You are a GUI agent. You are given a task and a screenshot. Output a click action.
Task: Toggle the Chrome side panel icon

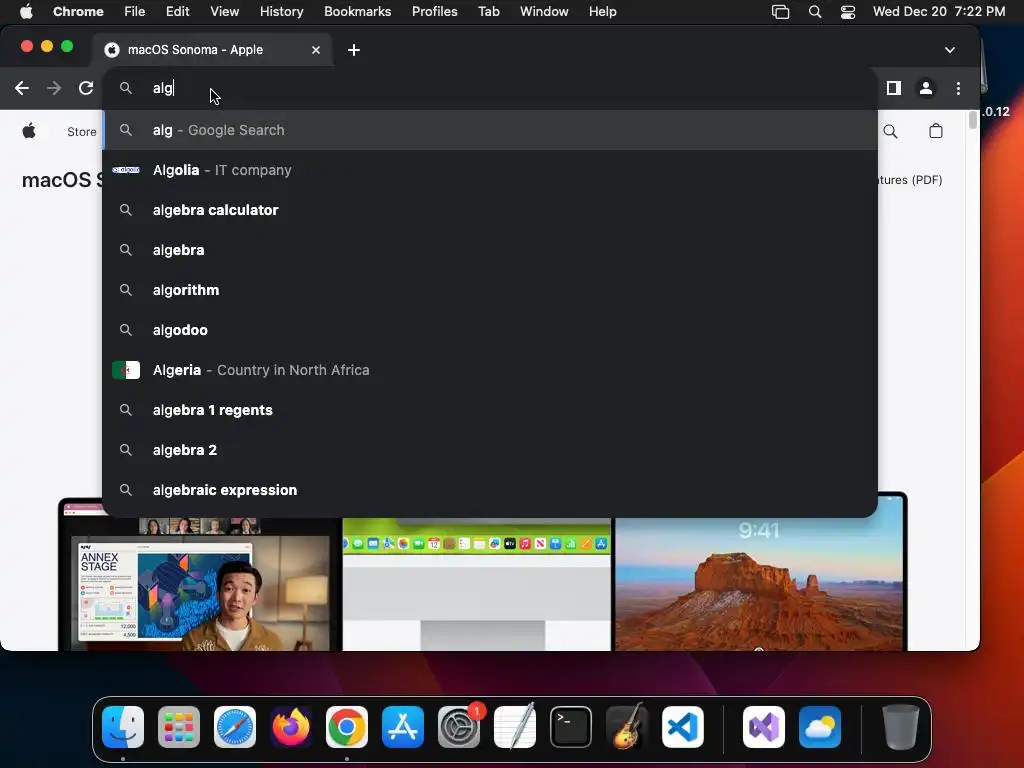[893, 88]
